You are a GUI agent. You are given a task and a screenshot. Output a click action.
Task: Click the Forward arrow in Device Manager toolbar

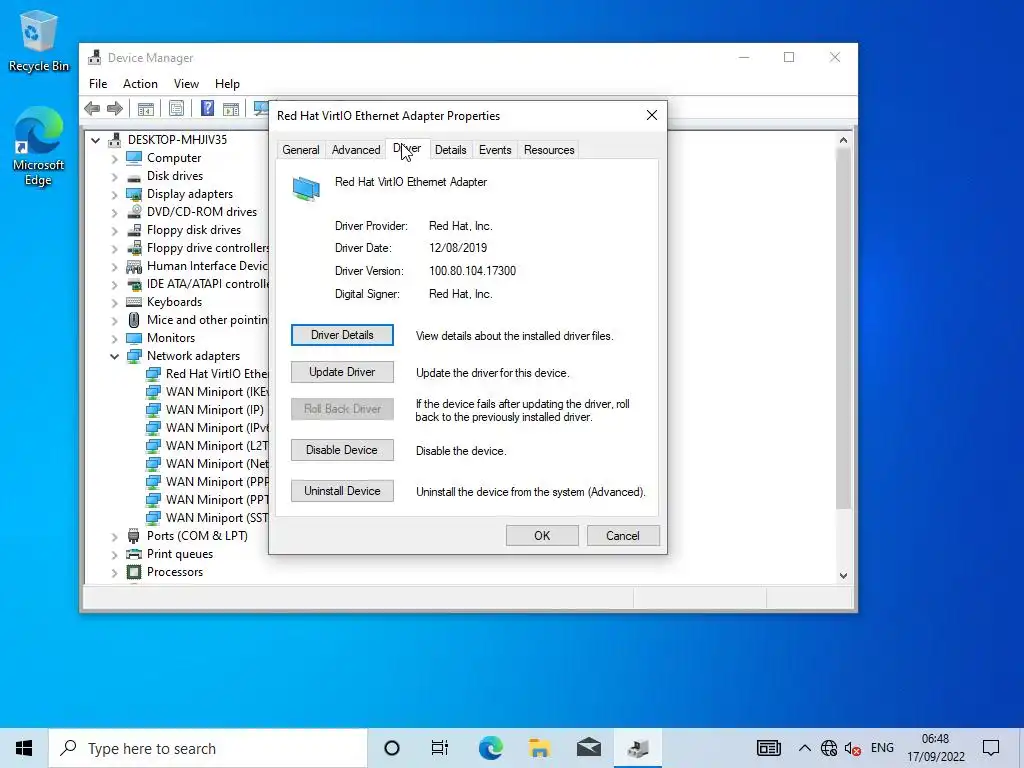click(x=115, y=108)
